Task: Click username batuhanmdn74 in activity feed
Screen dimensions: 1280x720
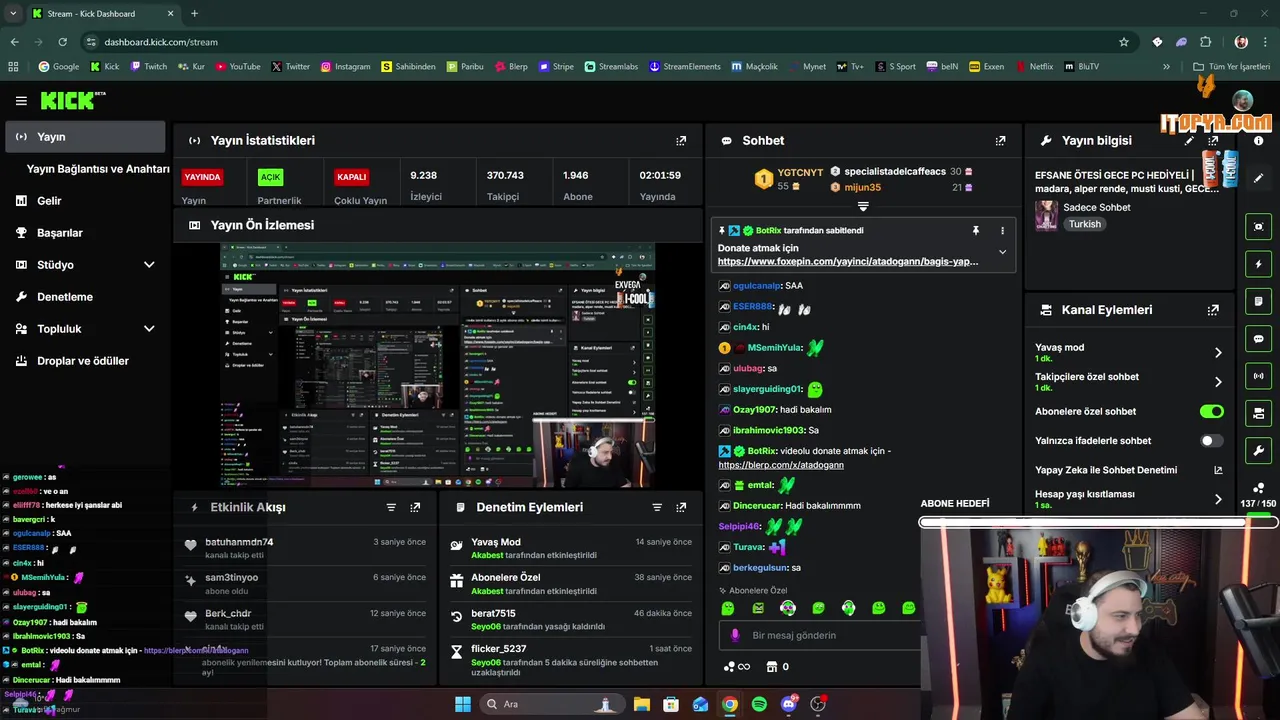Action: (239, 542)
